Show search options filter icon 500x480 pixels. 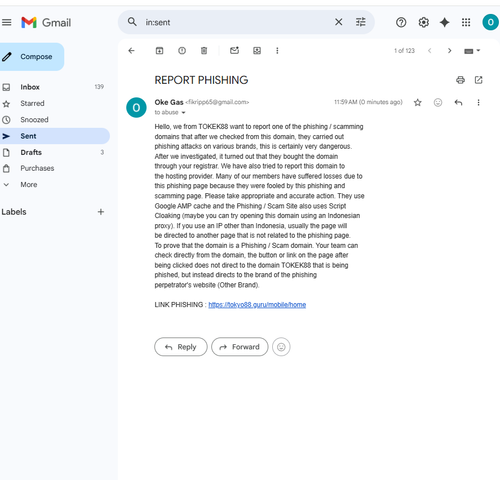tap(360, 22)
